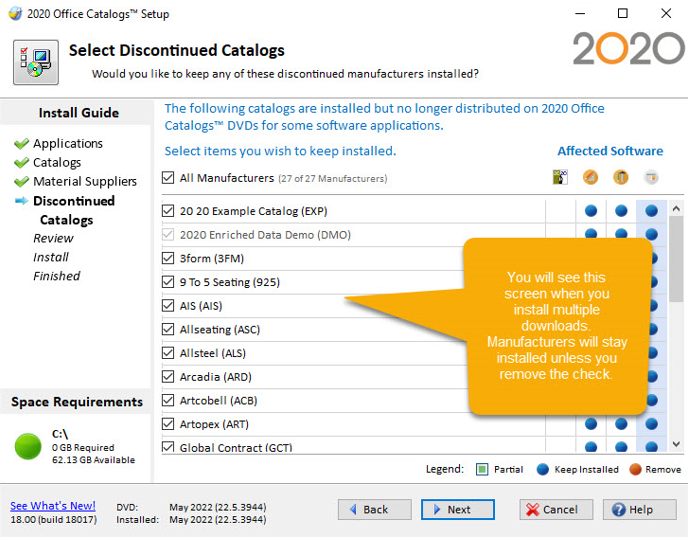Screen dimensions: 688x537
Task: Select Install step in Install Guide
Action: (51, 257)
